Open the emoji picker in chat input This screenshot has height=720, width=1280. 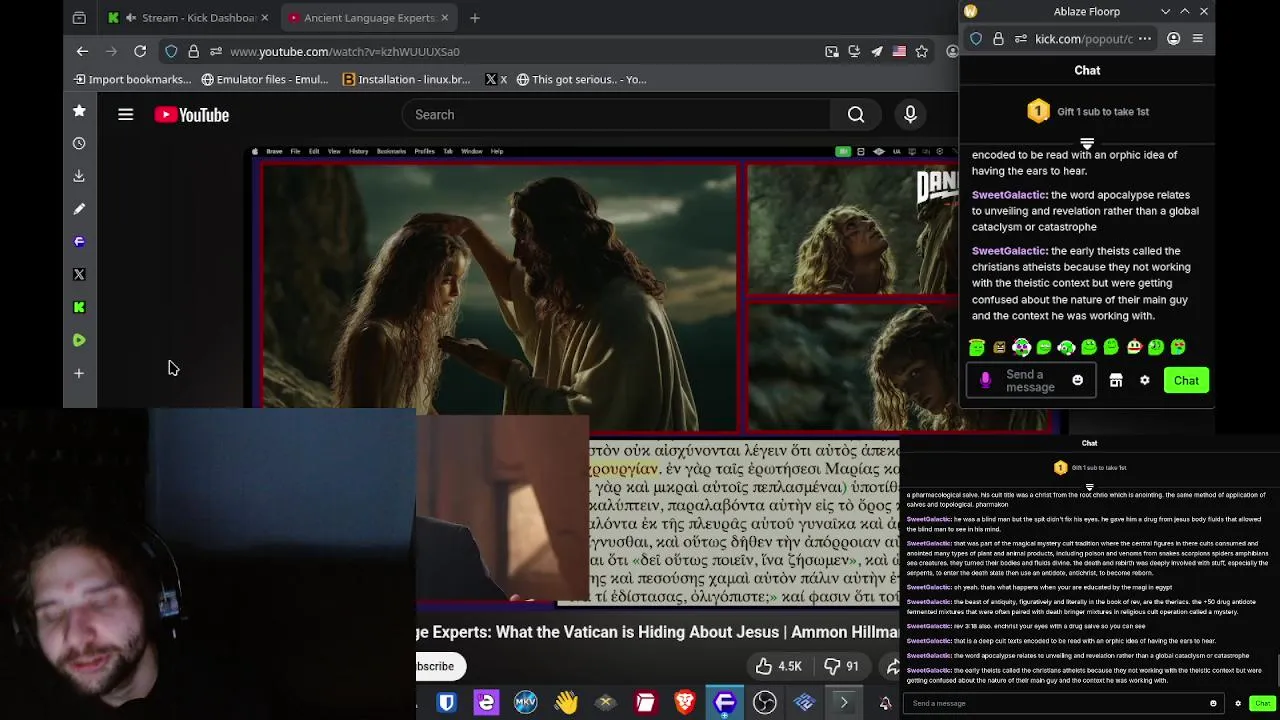(x=1078, y=380)
